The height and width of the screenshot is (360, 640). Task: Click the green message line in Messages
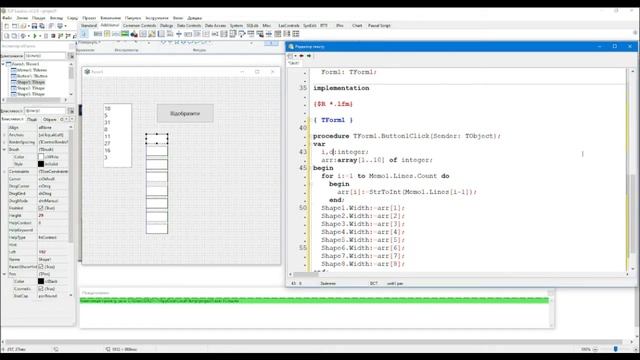point(314,301)
